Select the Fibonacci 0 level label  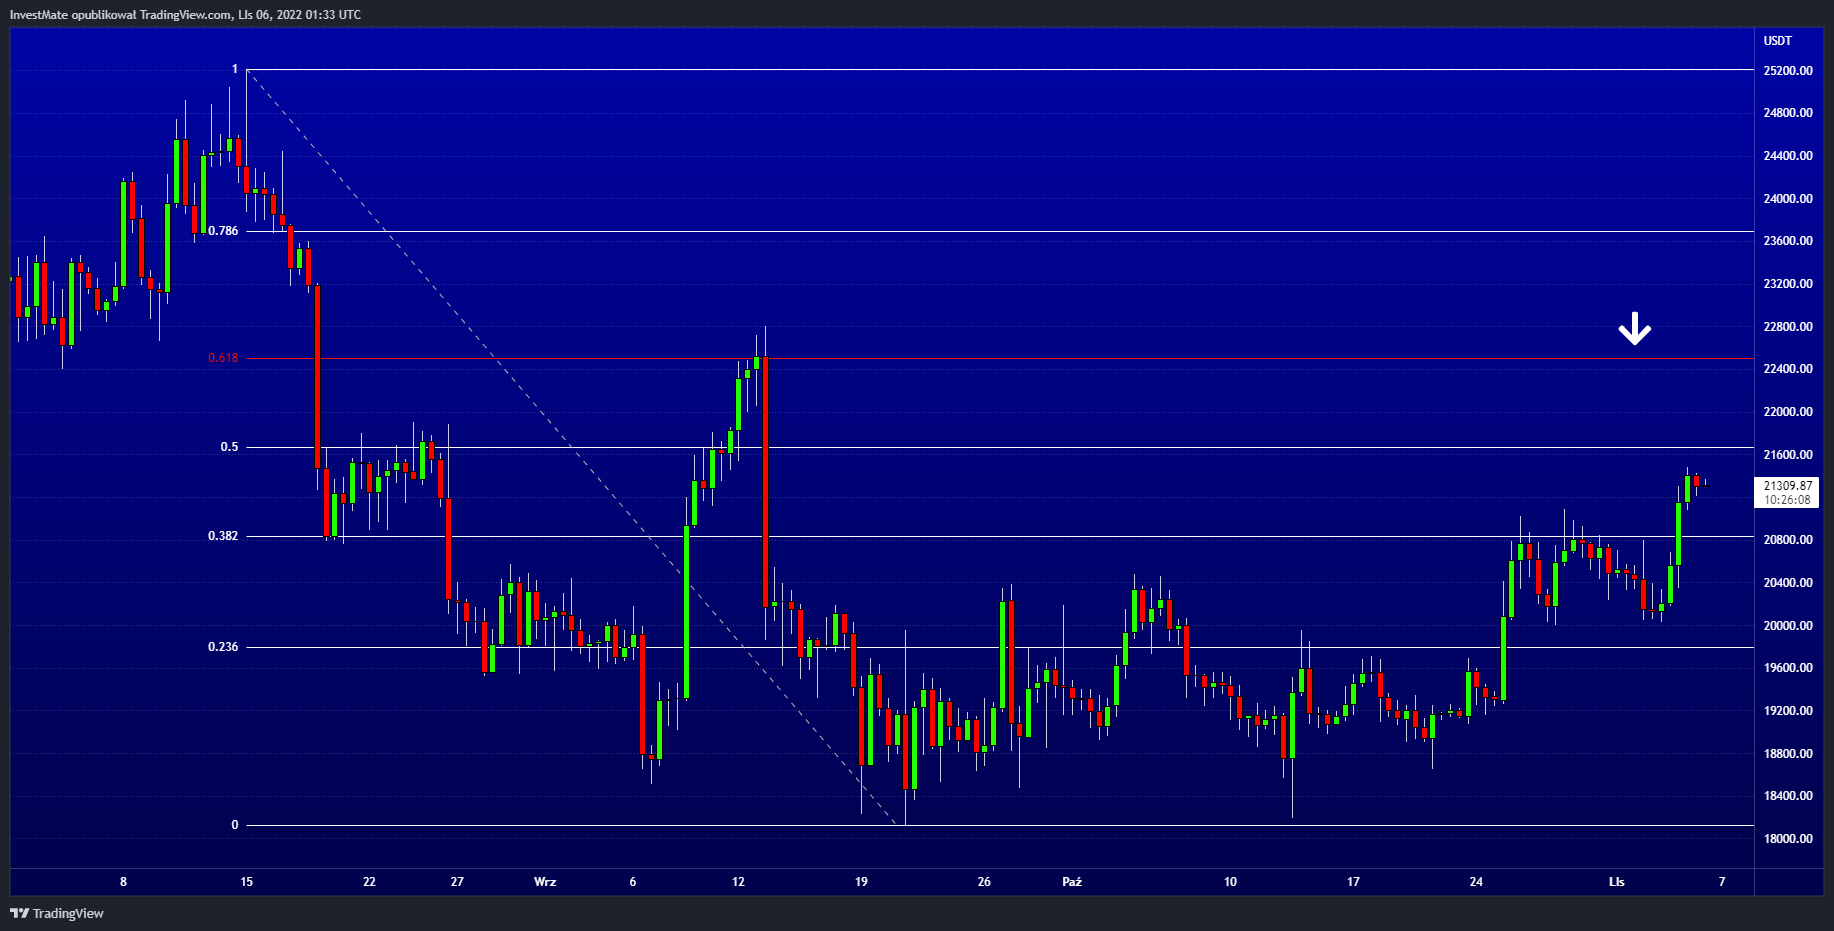tap(235, 825)
